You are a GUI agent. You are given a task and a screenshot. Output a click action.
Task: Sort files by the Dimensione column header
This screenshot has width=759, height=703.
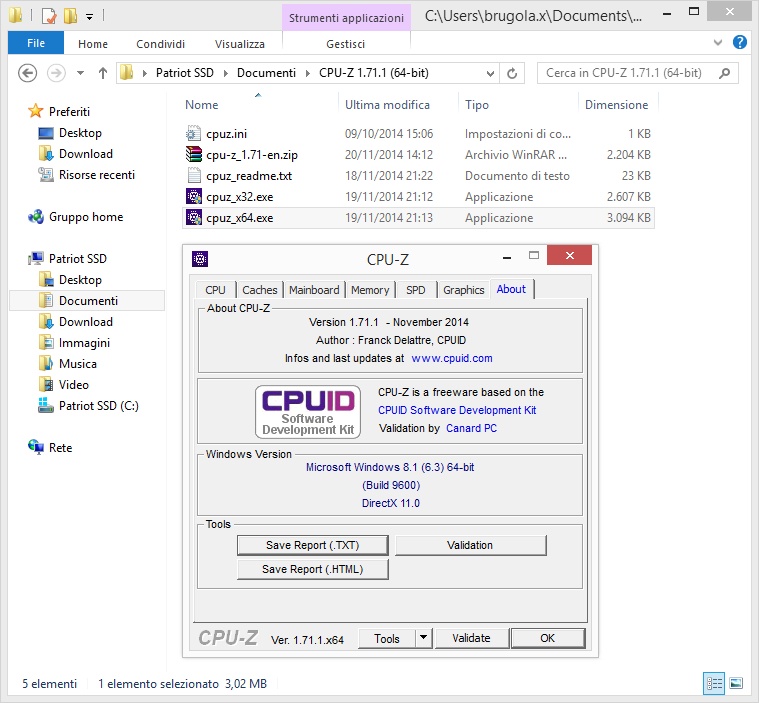point(617,105)
